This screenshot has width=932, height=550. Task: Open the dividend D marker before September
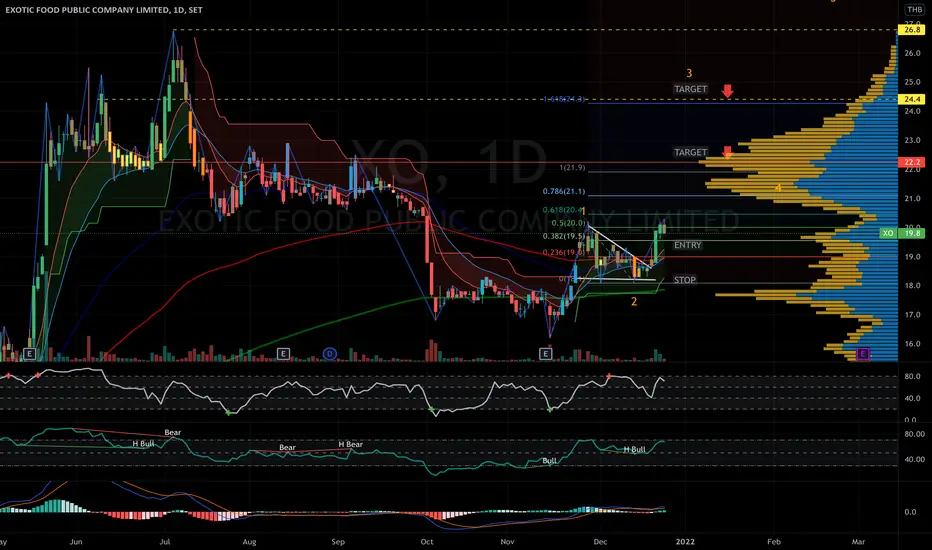click(x=330, y=354)
